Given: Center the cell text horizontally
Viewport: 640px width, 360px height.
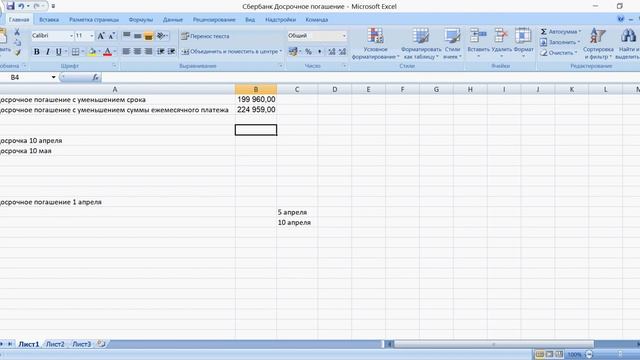Looking at the screenshot, I should [138, 51].
